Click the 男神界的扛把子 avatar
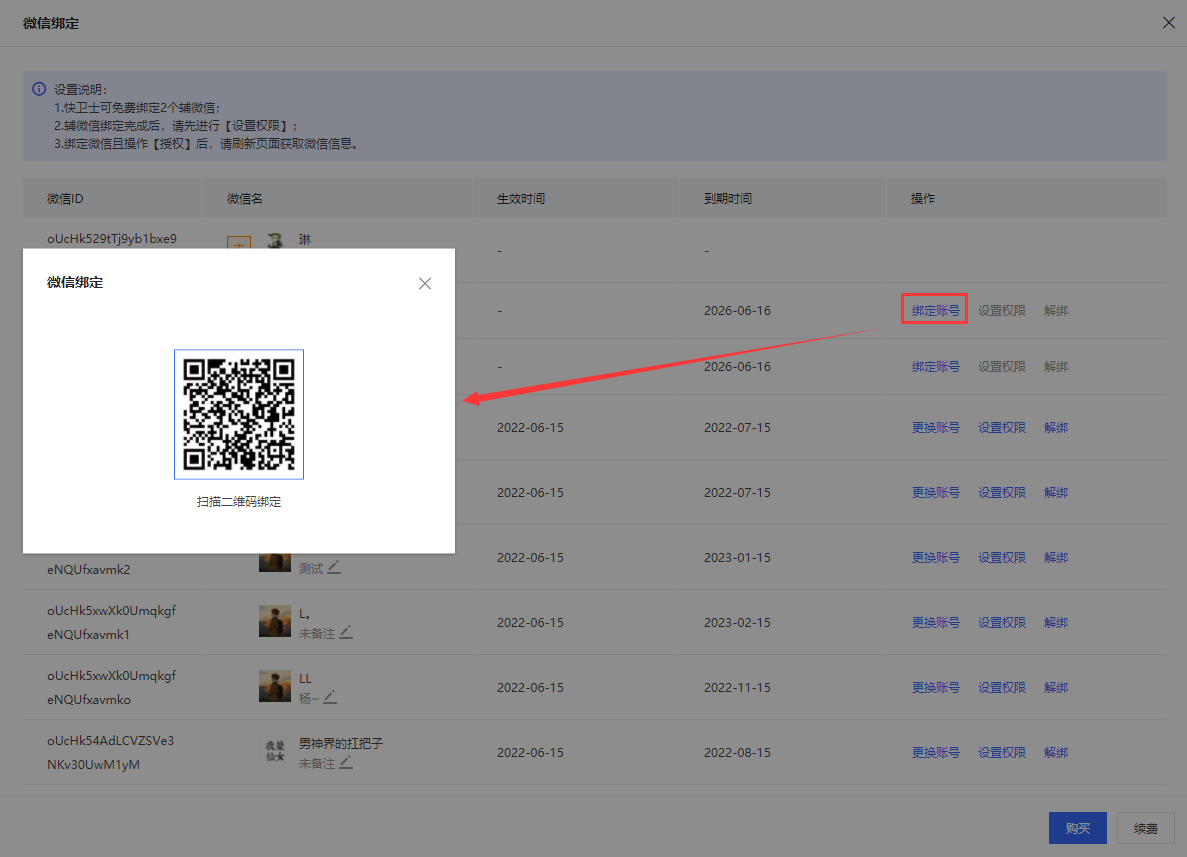The image size is (1187, 857). coord(275,752)
